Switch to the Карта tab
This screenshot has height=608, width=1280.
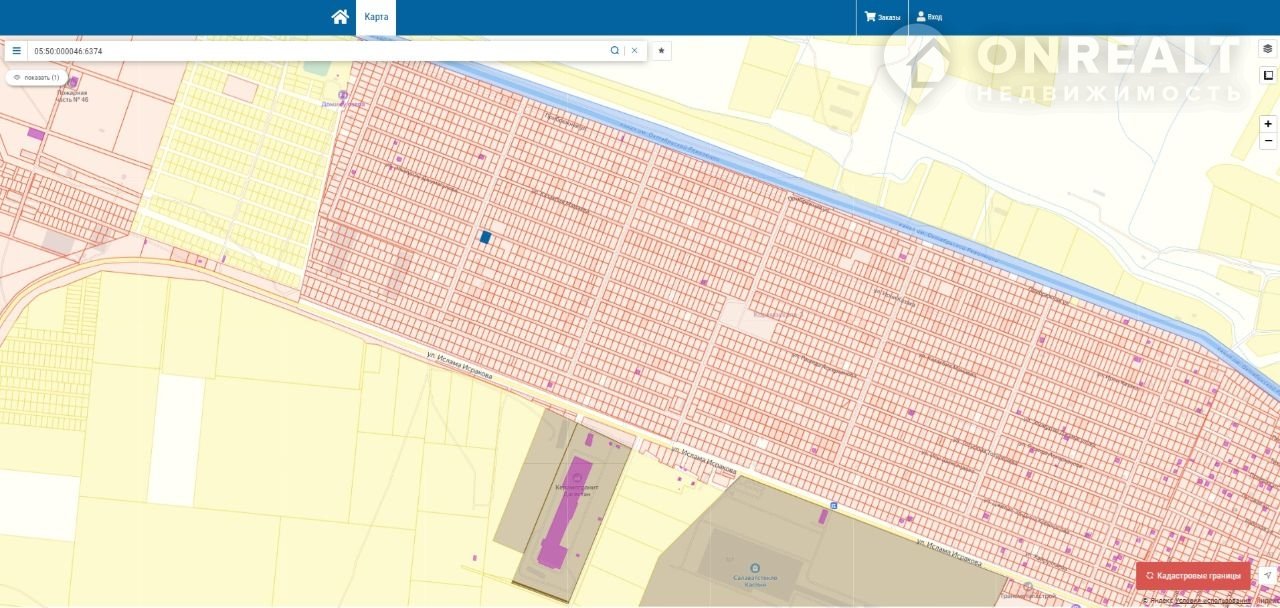pyautogui.click(x=376, y=17)
